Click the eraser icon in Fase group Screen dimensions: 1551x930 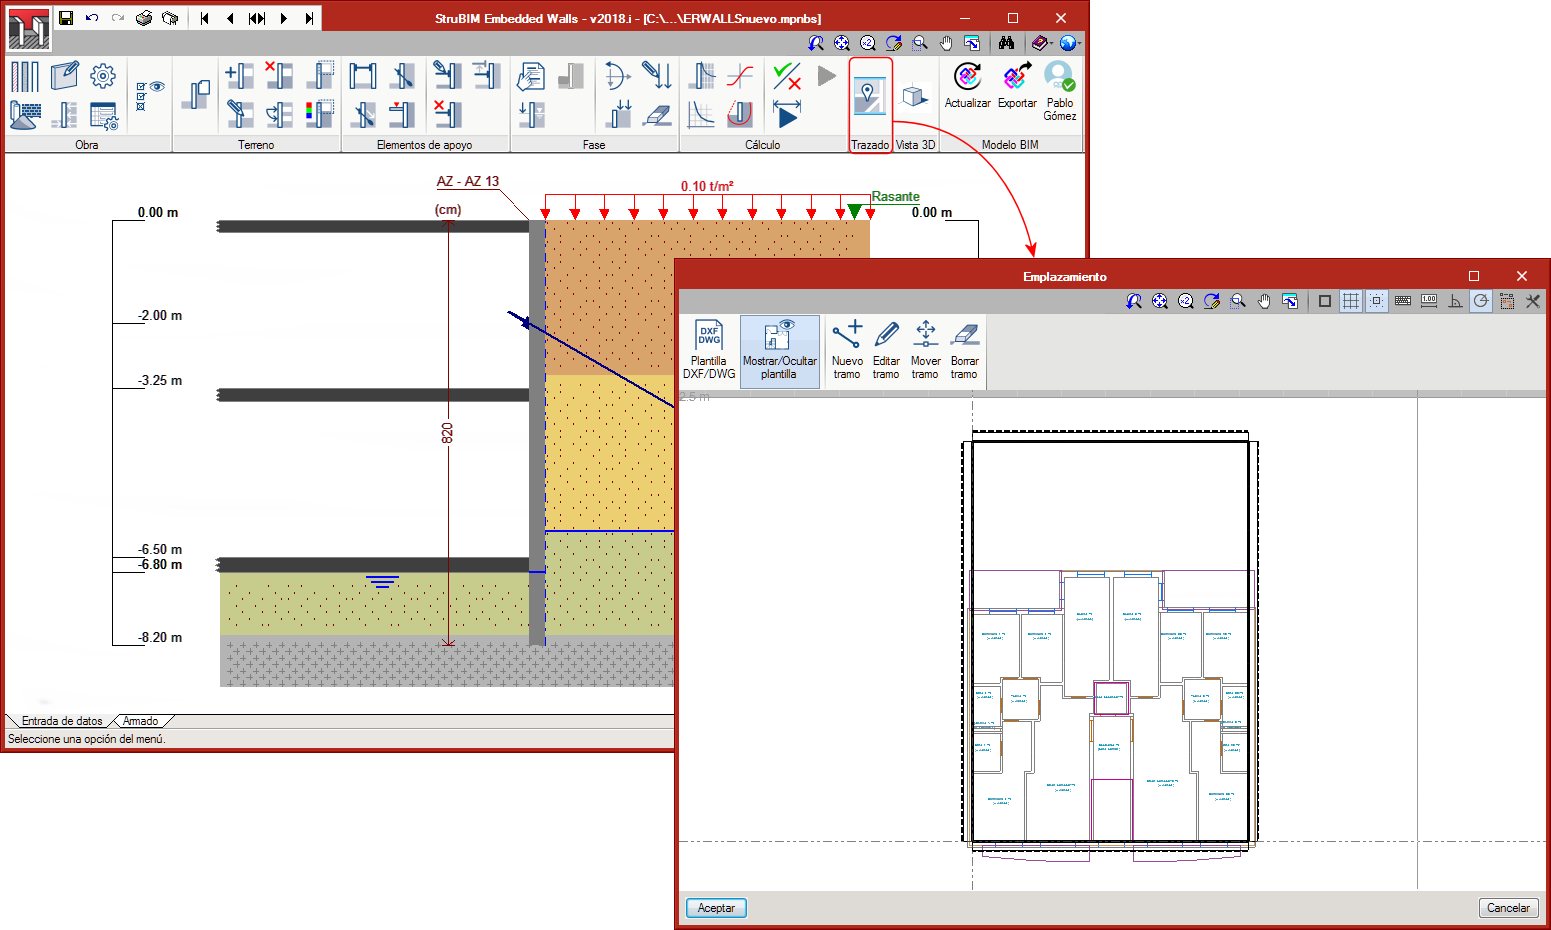[x=657, y=114]
